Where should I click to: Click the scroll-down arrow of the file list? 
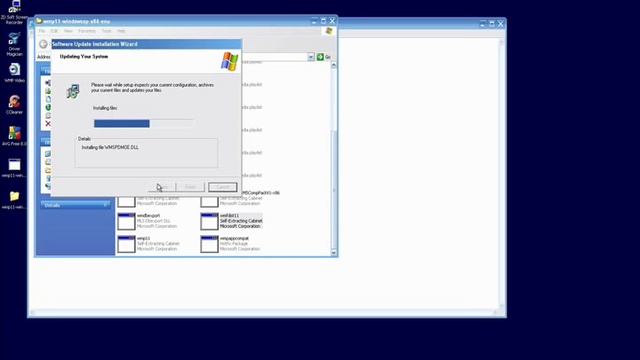pos(333,253)
